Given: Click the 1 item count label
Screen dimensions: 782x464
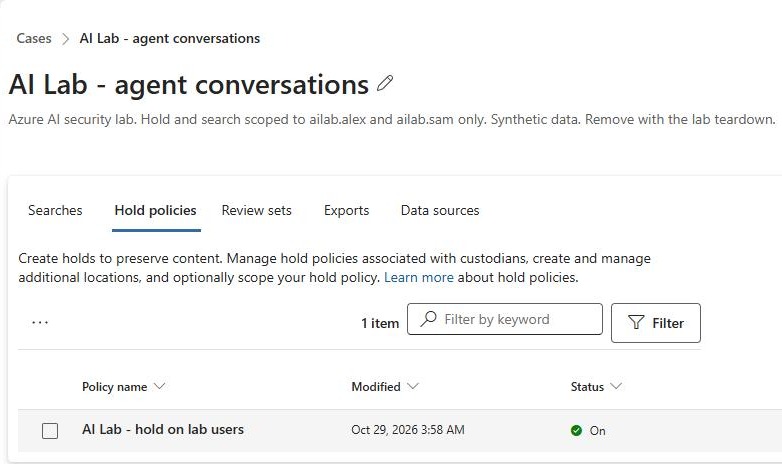Looking at the screenshot, I should click(x=380, y=323).
